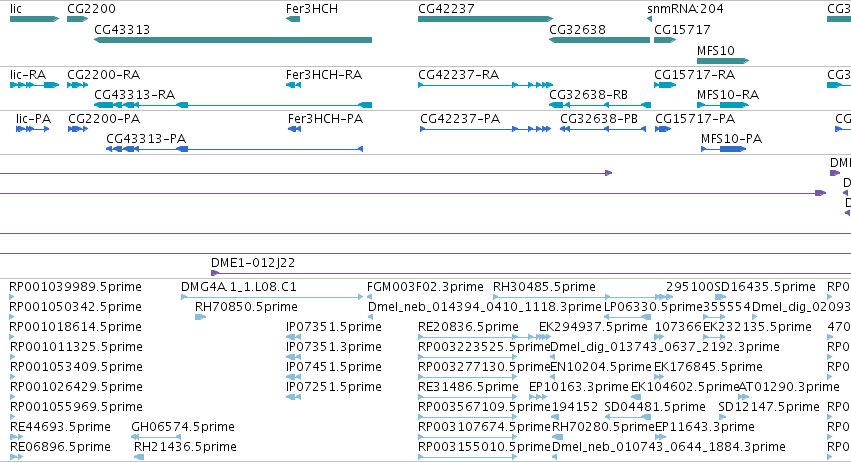Click the DME1-012J22 clone label
The height and width of the screenshot is (462, 851).
point(253,263)
